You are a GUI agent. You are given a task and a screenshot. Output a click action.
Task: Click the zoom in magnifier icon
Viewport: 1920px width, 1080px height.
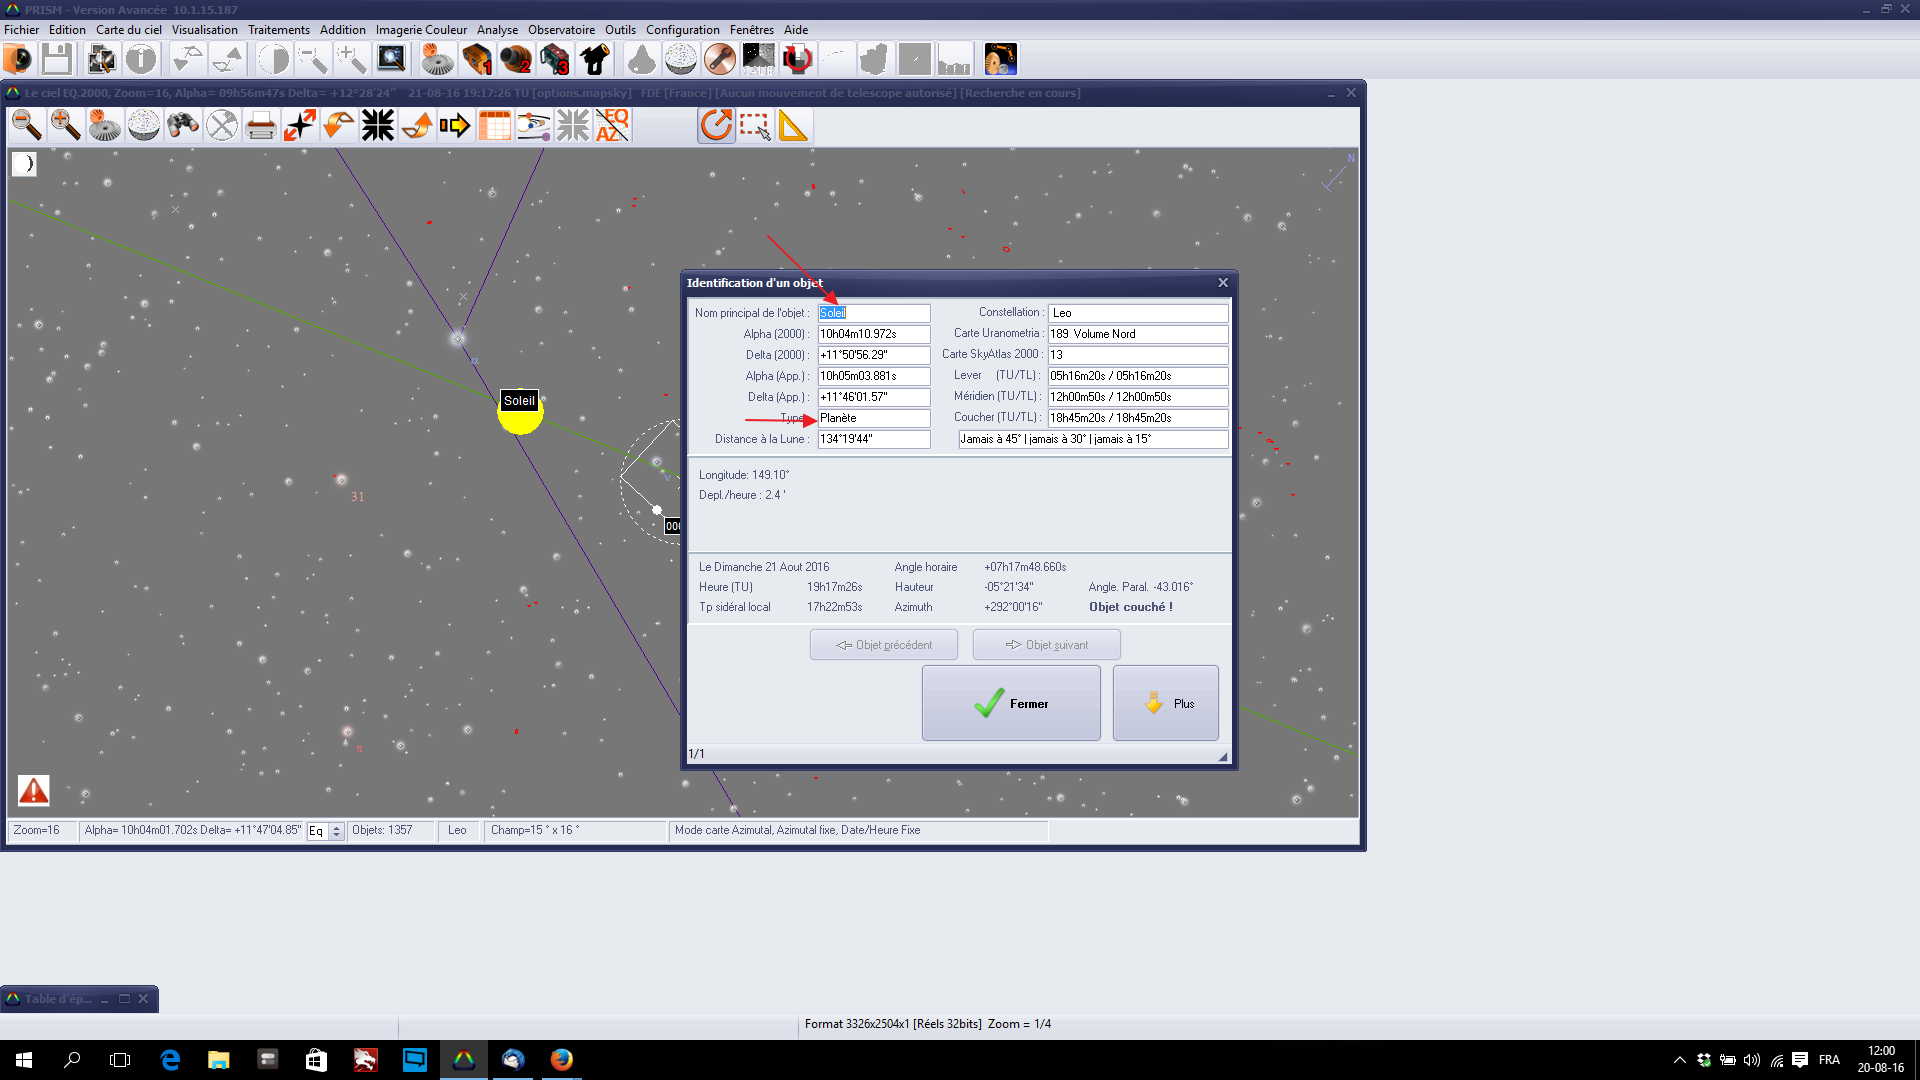(66, 125)
